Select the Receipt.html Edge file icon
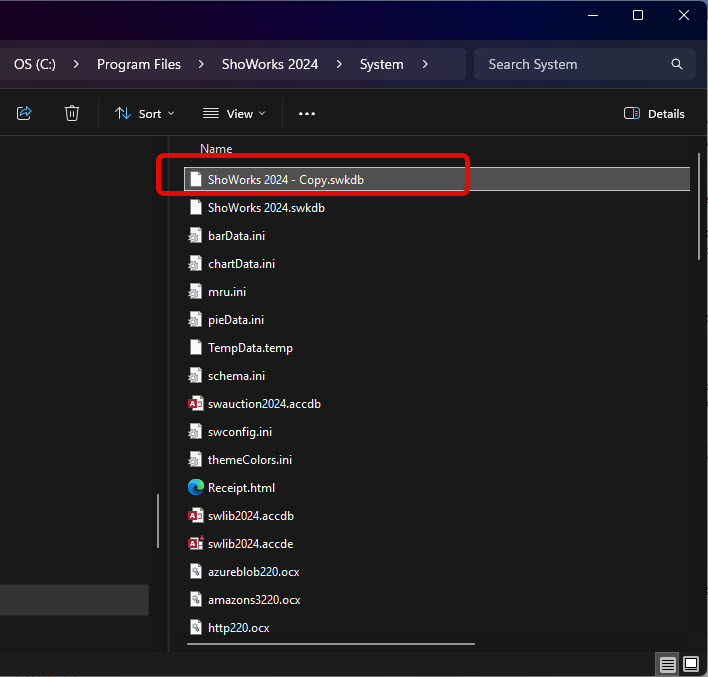 [x=196, y=488]
